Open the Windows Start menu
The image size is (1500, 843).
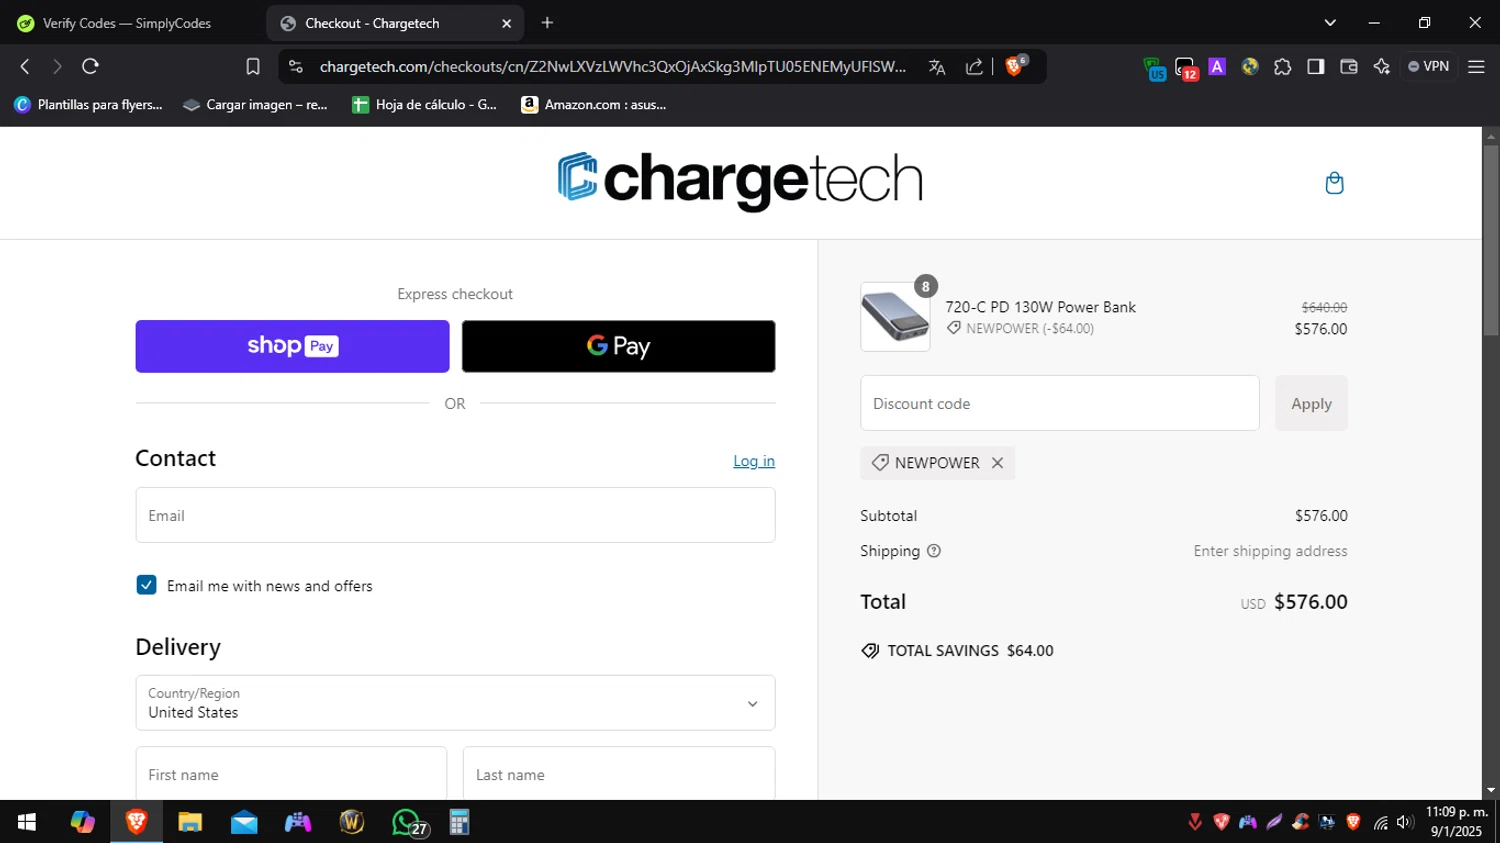click(x=27, y=822)
